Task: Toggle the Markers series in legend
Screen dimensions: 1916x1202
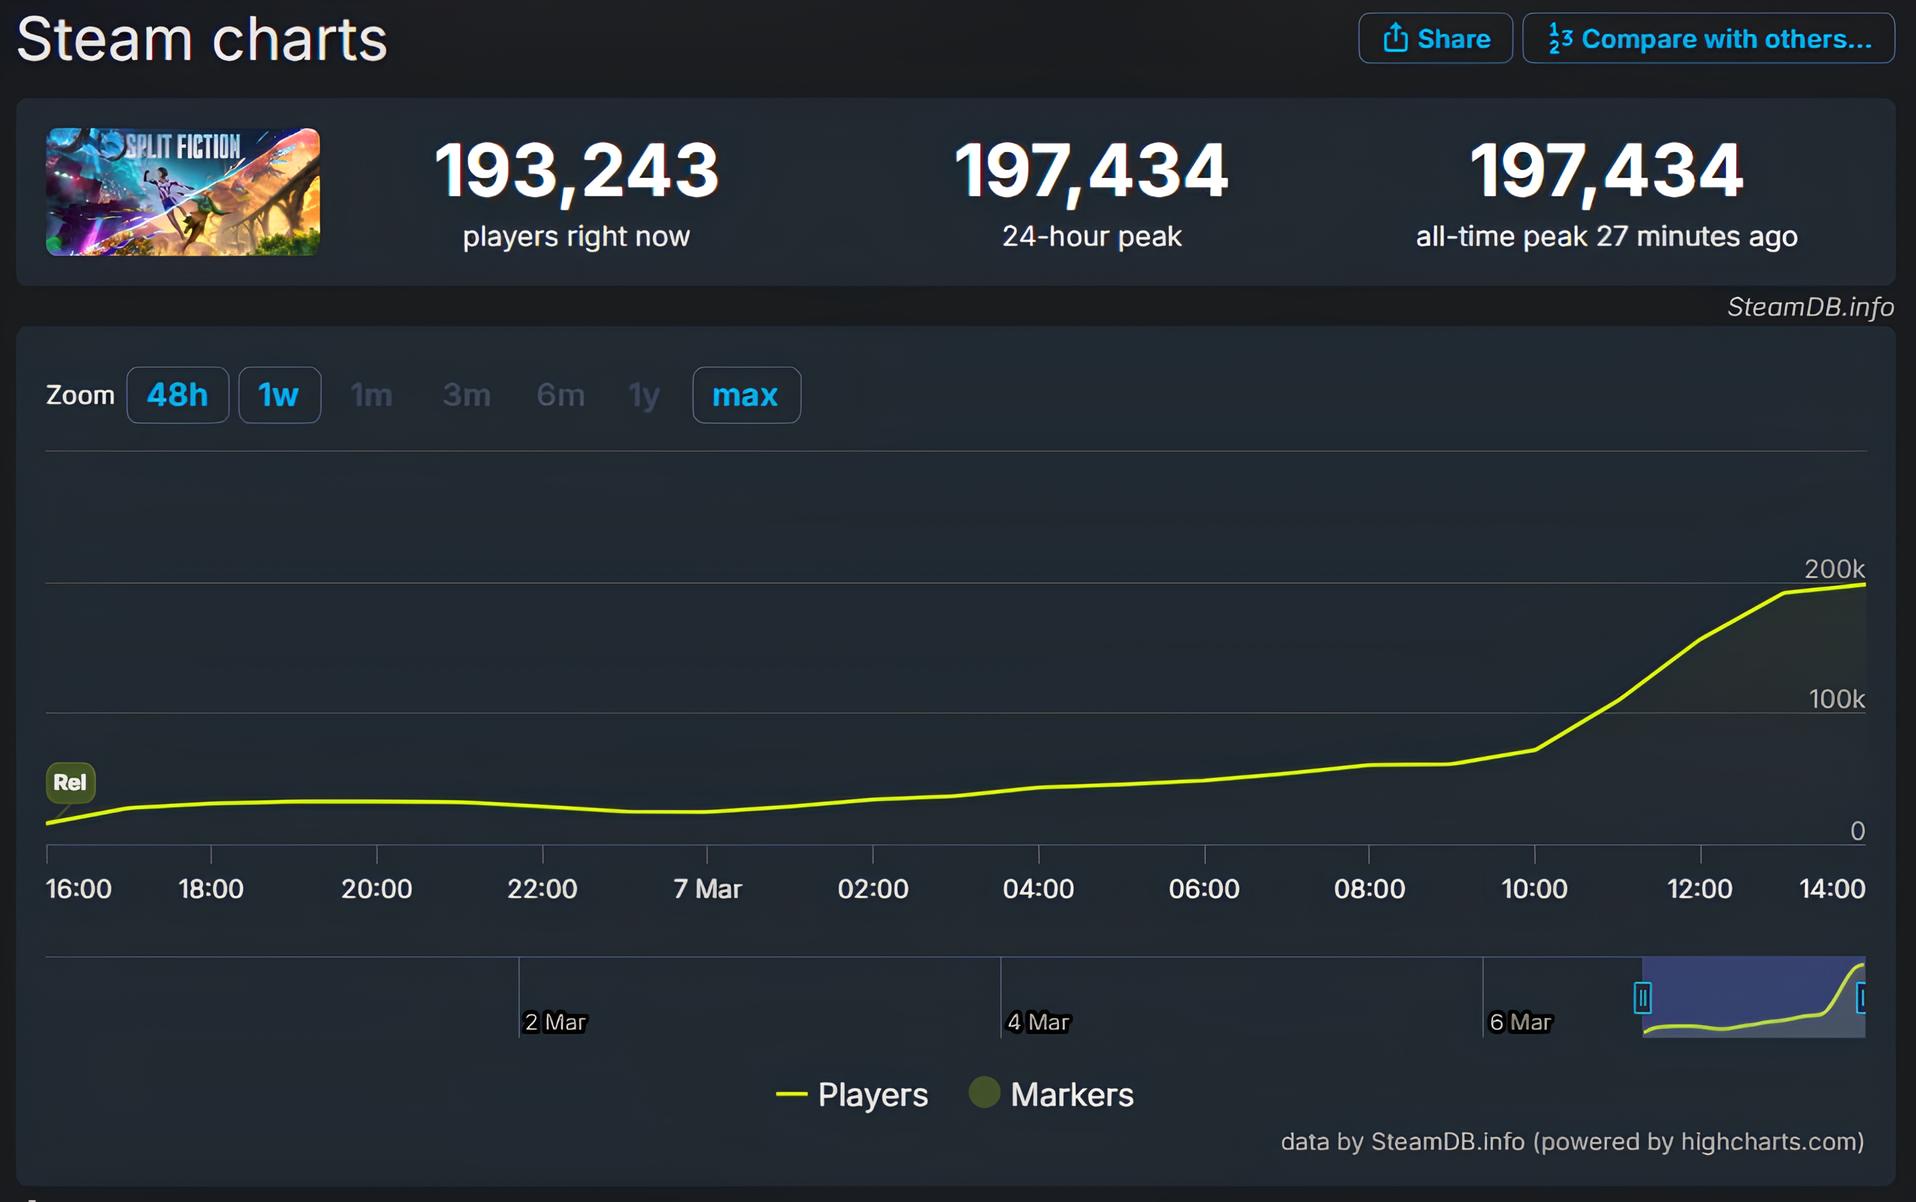Action: [x=1071, y=1094]
